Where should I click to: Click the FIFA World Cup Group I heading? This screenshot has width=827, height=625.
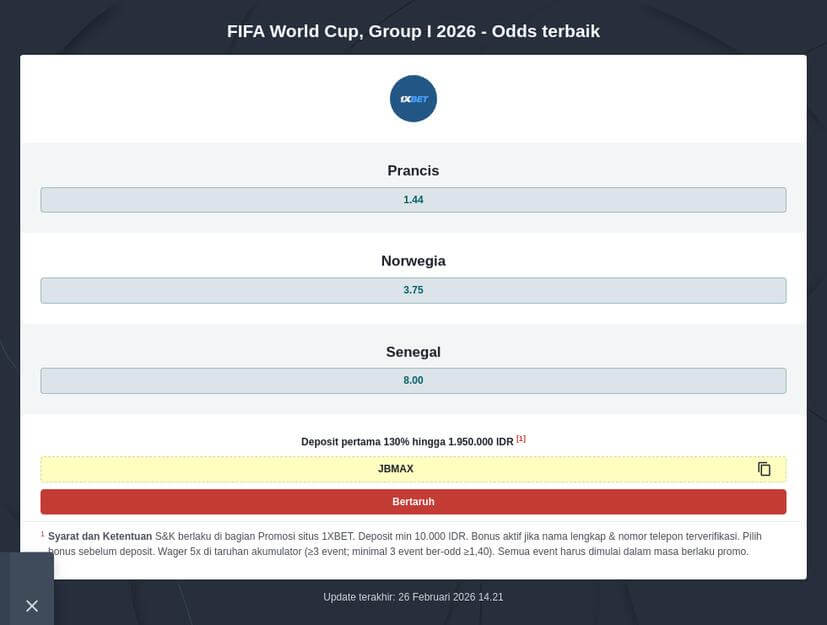click(413, 31)
